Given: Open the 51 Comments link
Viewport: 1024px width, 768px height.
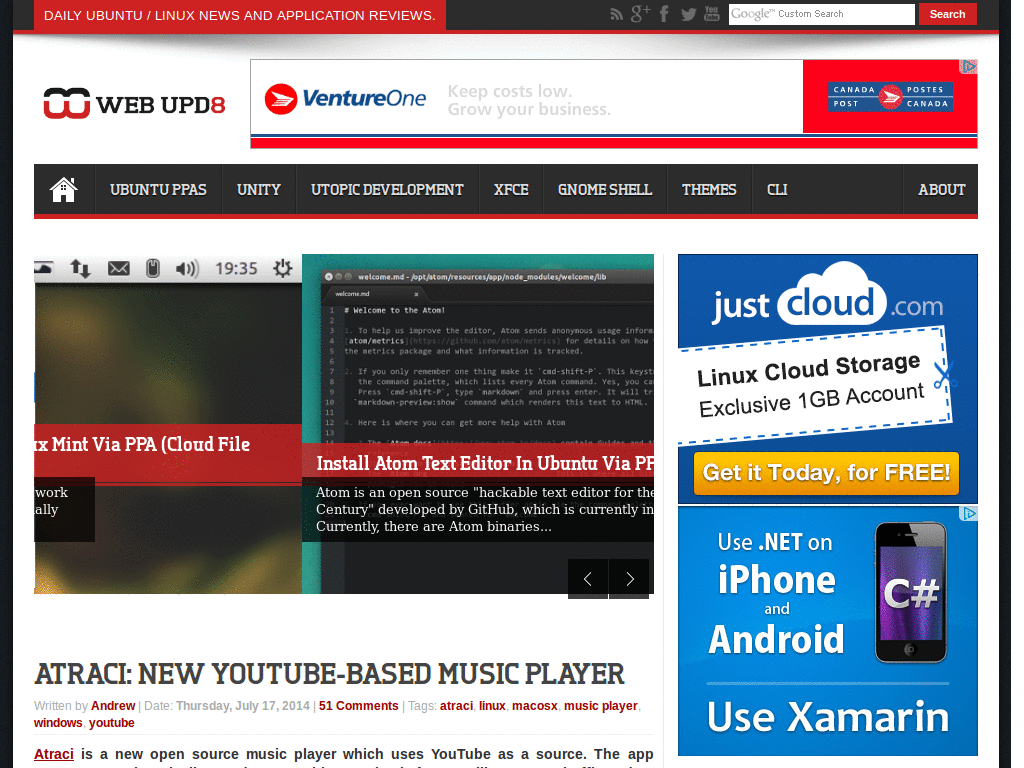Looking at the screenshot, I should click(359, 706).
